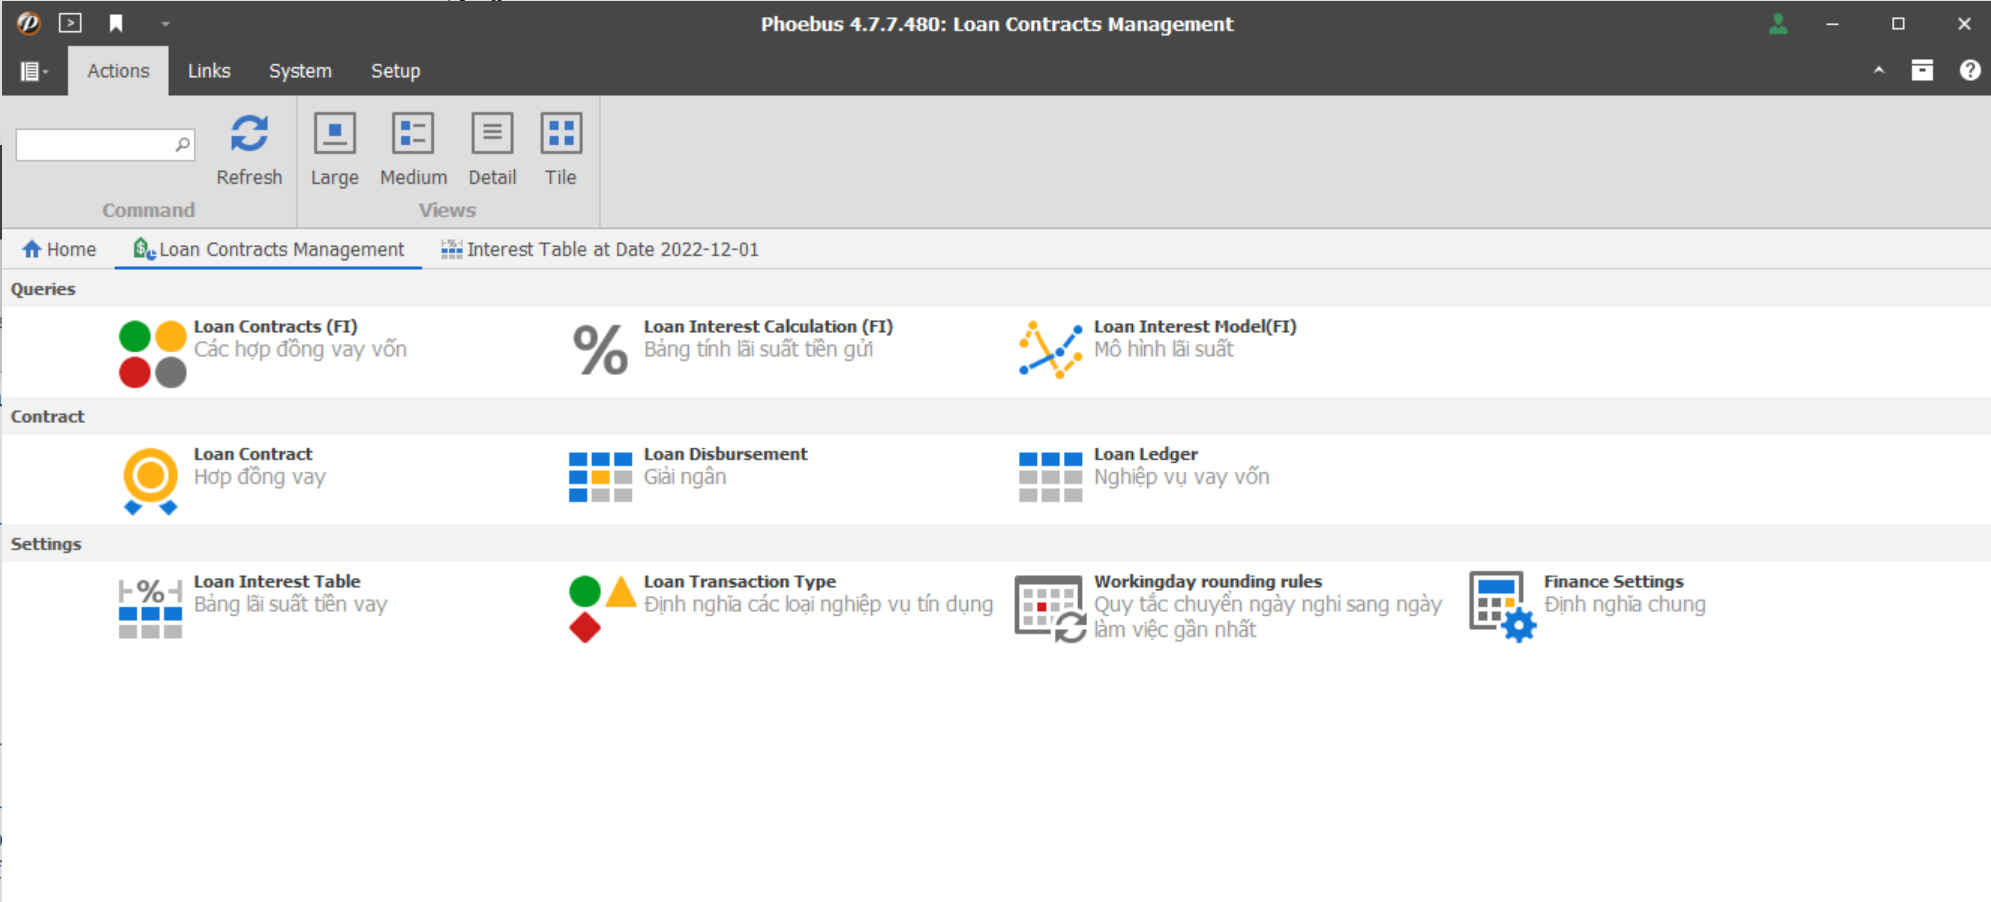
Task: Open the Loan Disbursement item
Action: 600,477
